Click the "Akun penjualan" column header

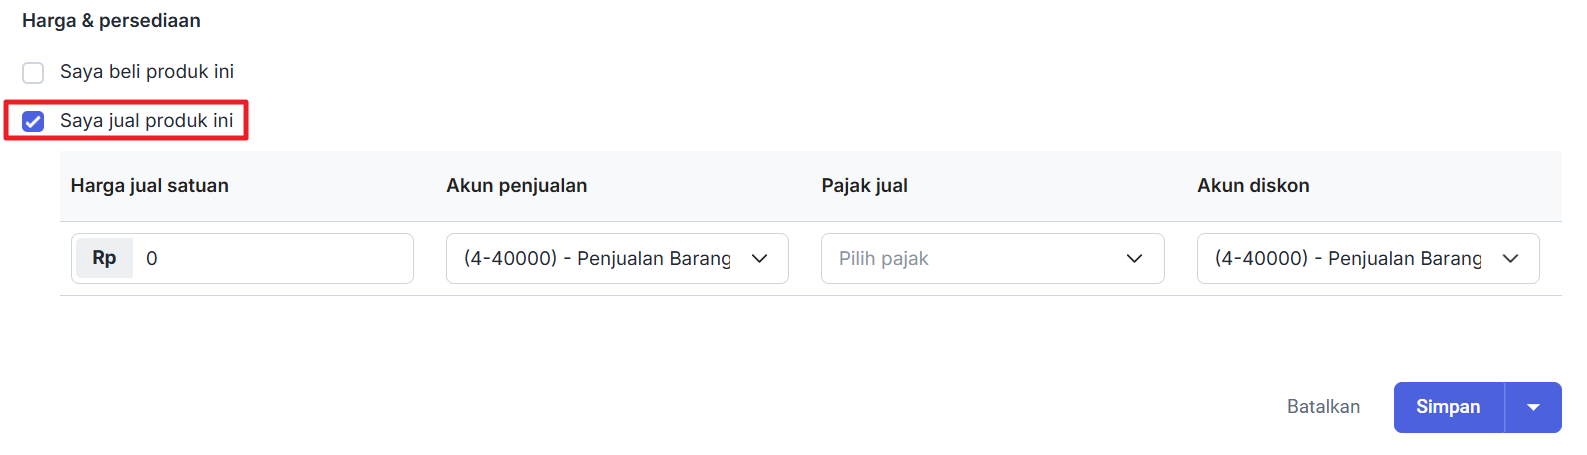coord(517,186)
